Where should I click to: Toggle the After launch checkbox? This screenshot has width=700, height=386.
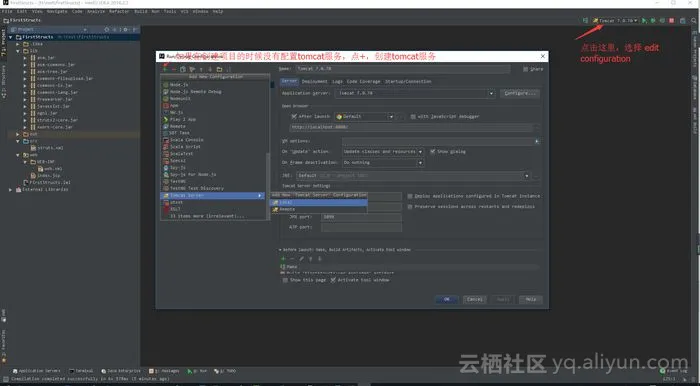pos(294,116)
